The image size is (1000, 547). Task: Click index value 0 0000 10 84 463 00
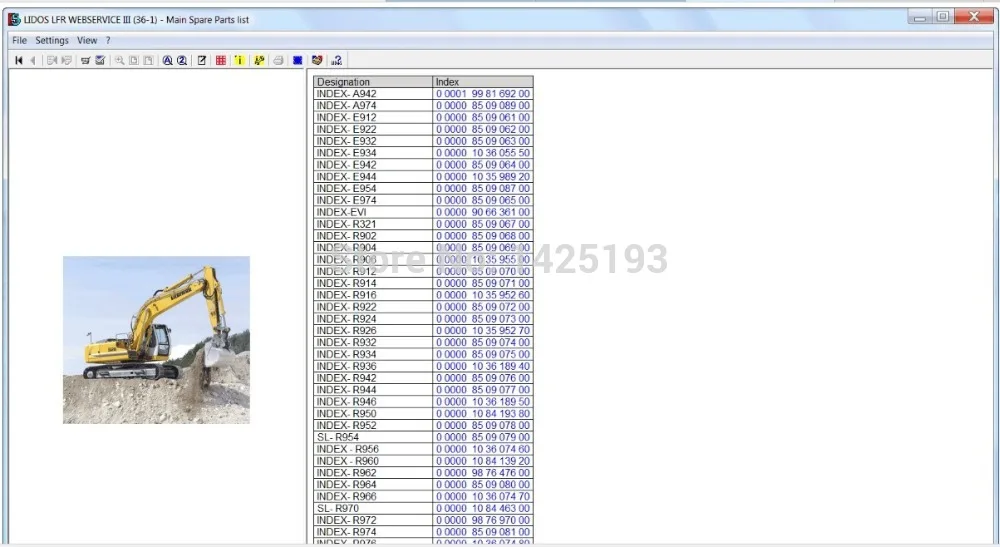(x=483, y=508)
